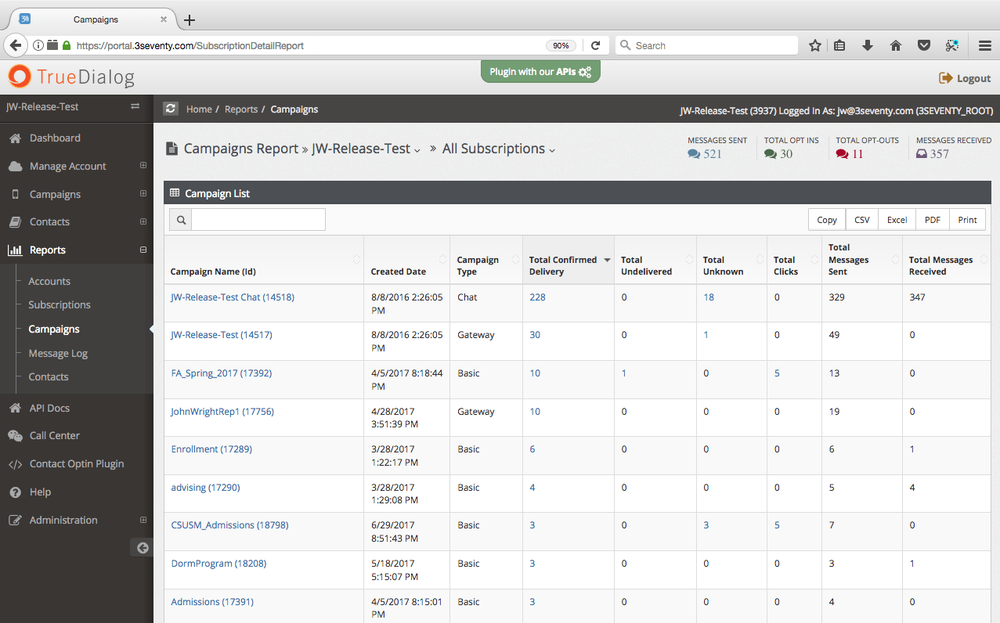Open JW-Release-Test Chat (14518) campaign
The width and height of the screenshot is (1000, 623).
coord(232,297)
